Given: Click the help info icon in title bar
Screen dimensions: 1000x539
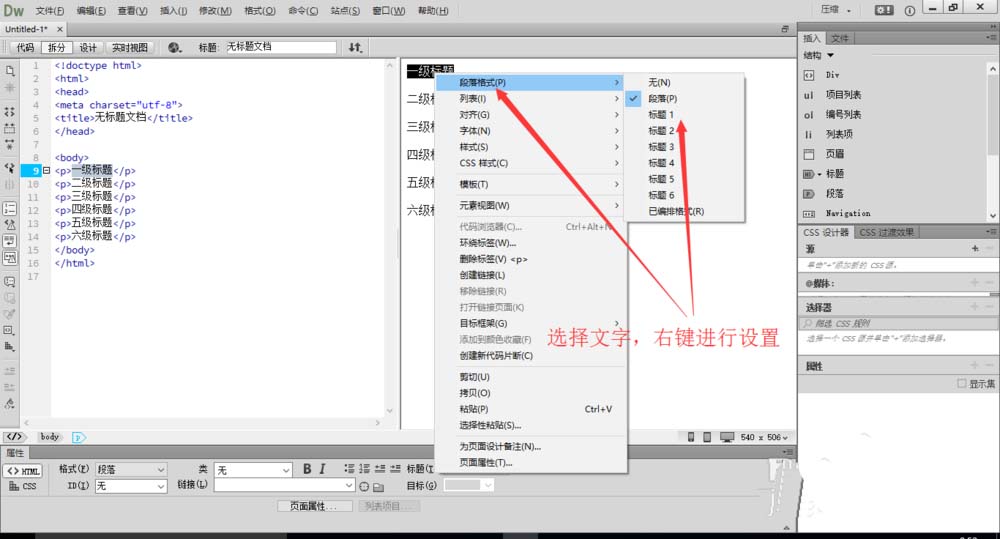Looking at the screenshot, I should click(x=909, y=10).
